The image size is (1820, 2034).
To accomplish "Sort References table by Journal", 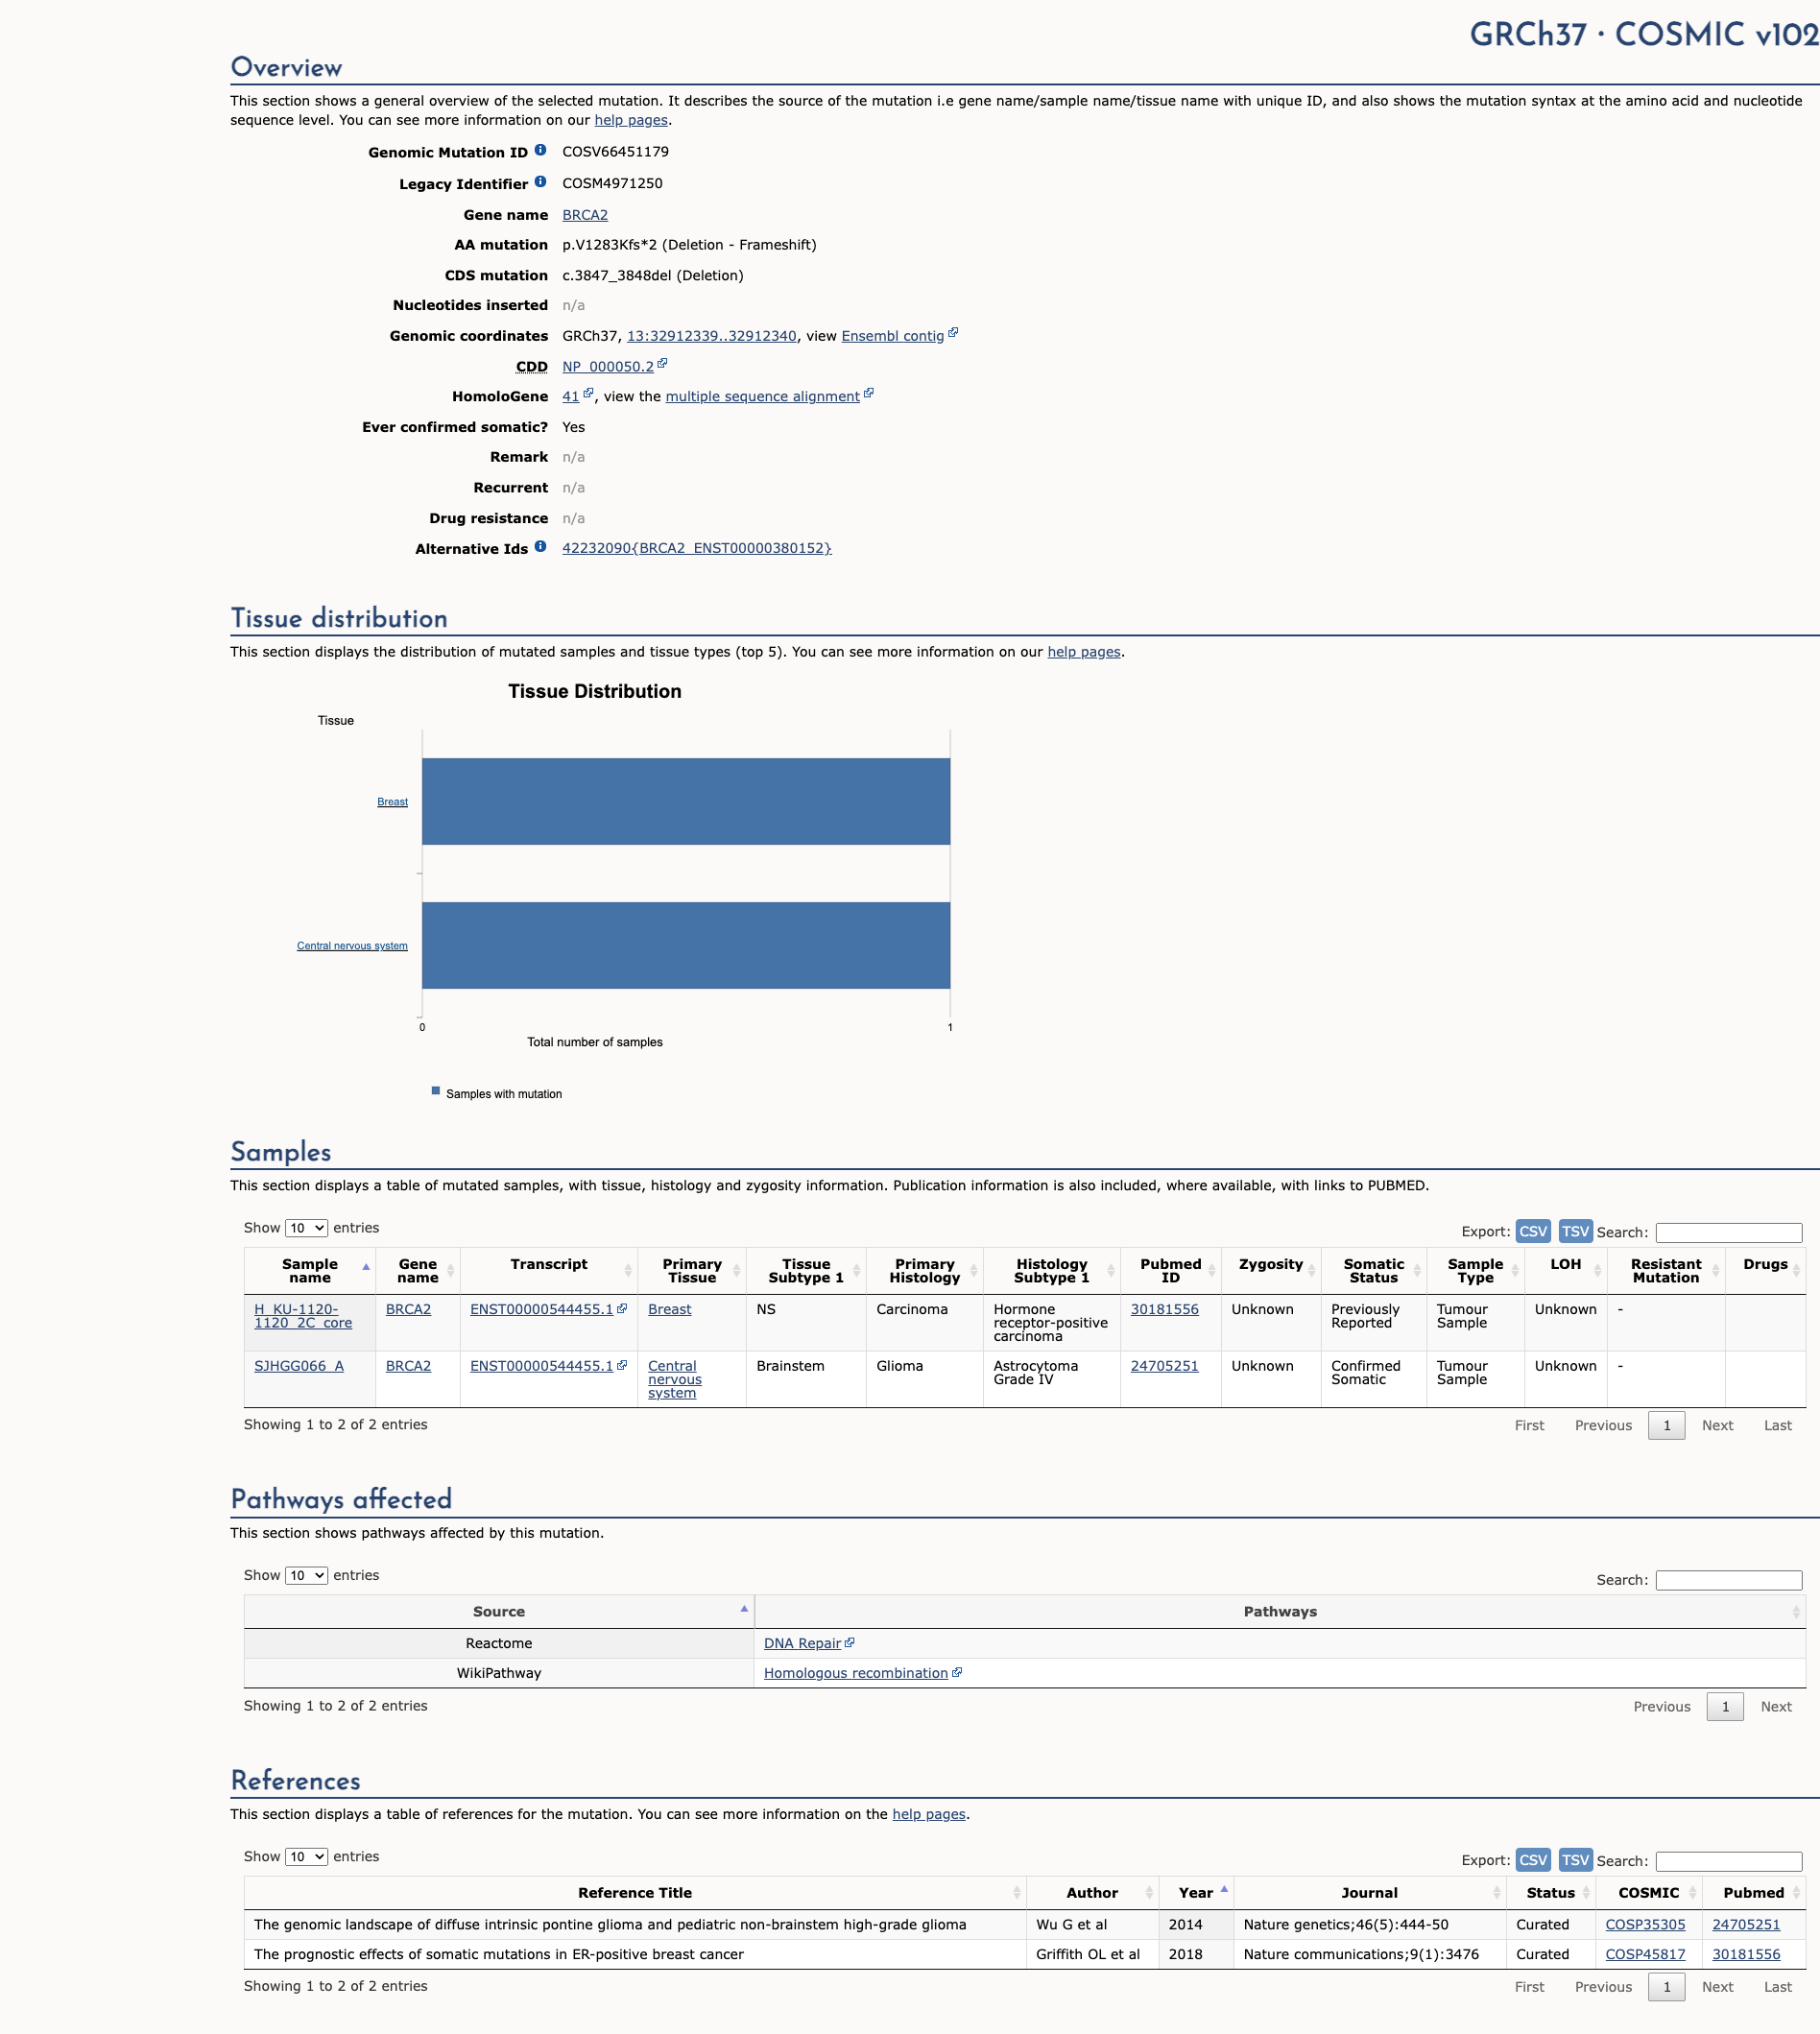I will 1369,1893.
